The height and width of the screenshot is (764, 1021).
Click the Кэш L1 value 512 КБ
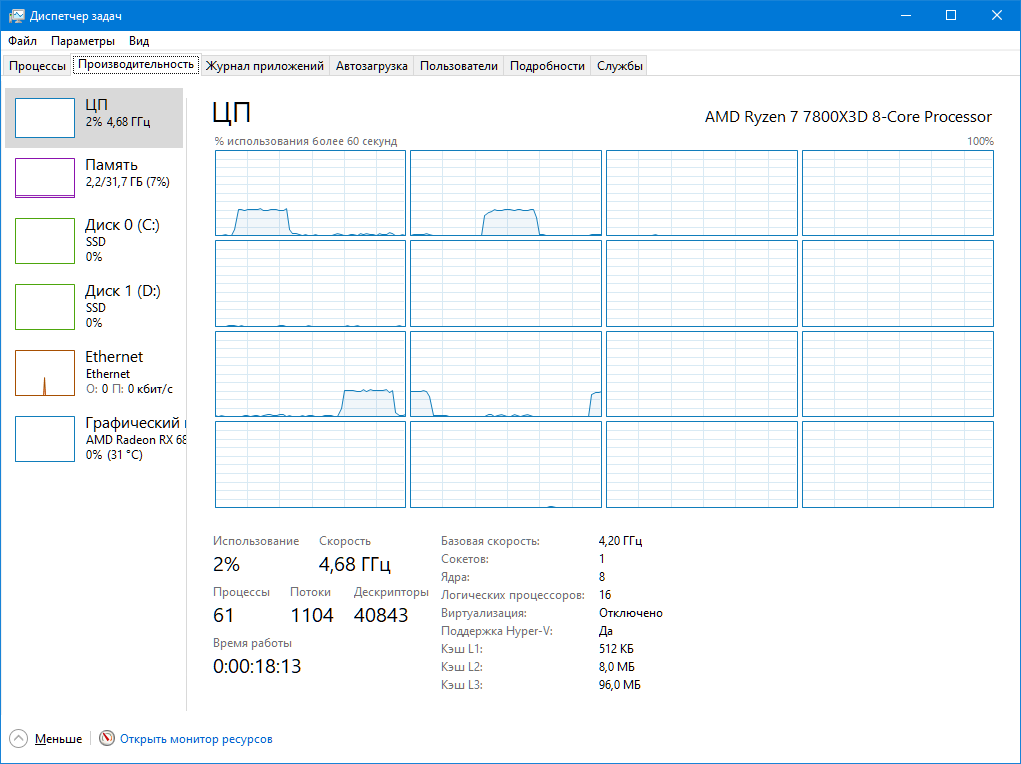[616, 649]
